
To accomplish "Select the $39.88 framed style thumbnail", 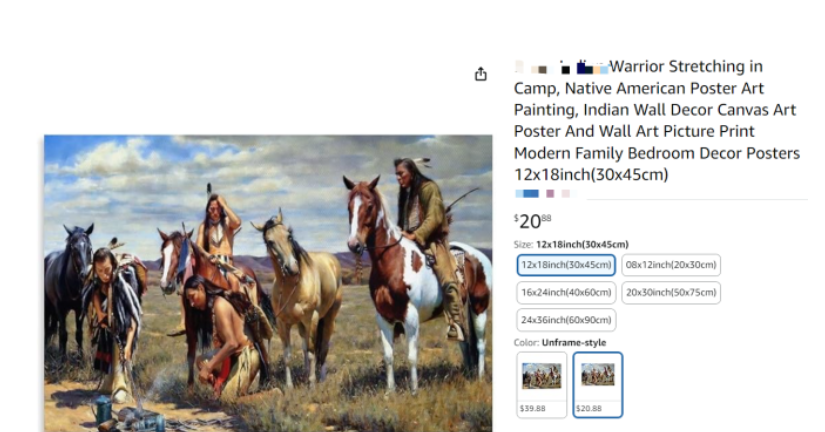I will pyautogui.click(x=541, y=385).
